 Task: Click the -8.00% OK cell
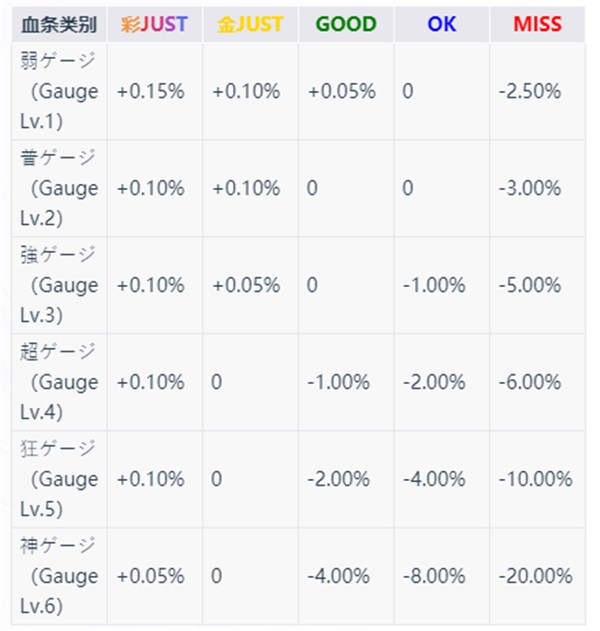[x=434, y=576]
